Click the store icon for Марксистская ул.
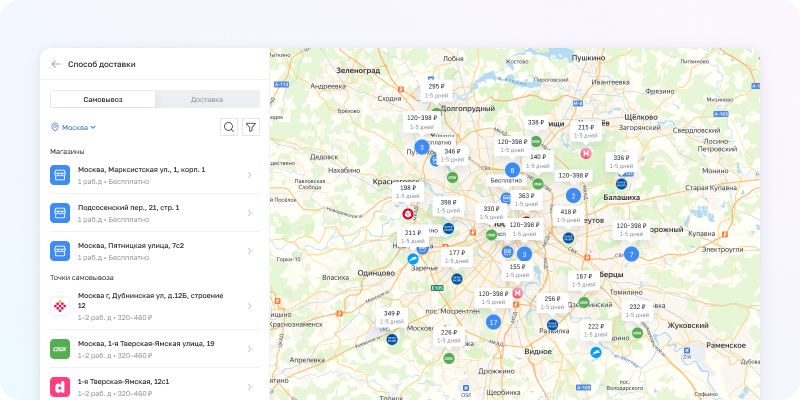This screenshot has height=400, width=800. pos(60,175)
